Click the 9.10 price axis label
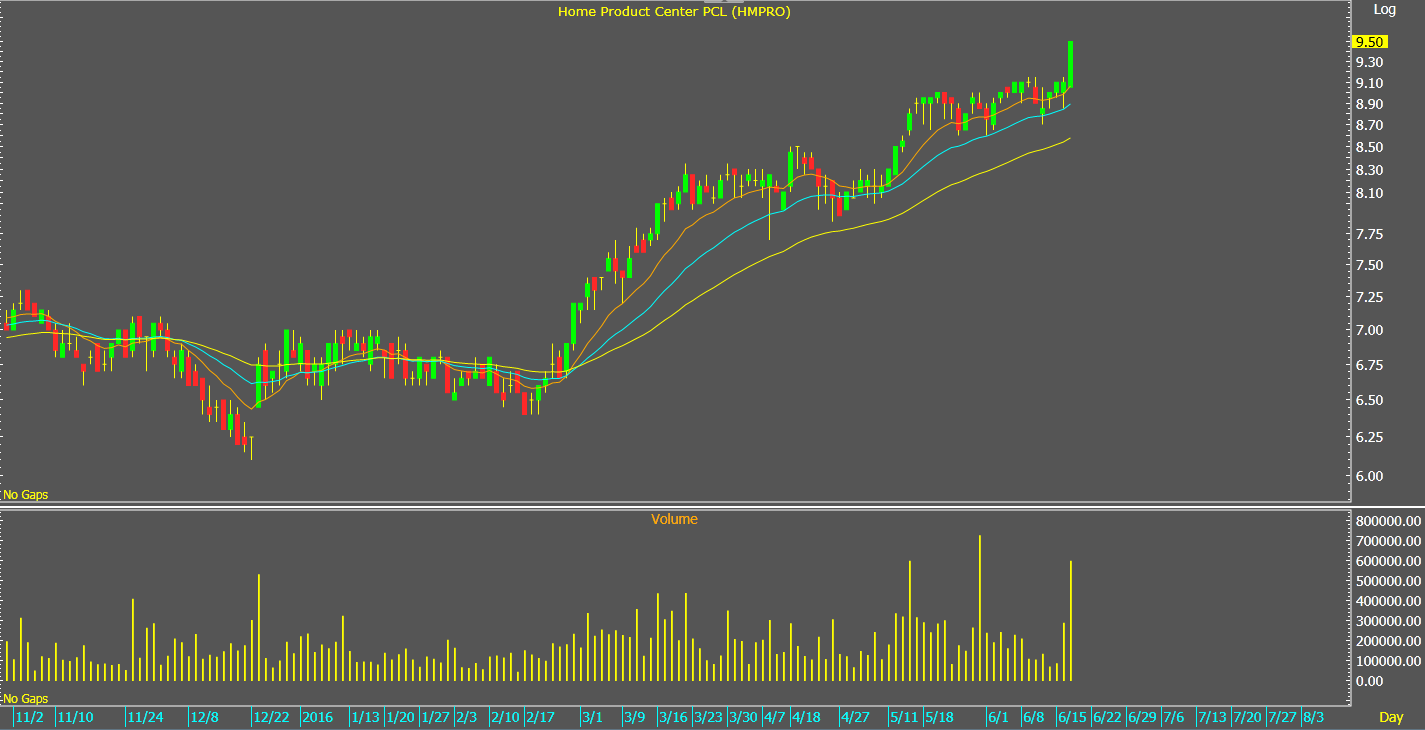The image size is (1425, 730). pyautogui.click(x=1369, y=84)
